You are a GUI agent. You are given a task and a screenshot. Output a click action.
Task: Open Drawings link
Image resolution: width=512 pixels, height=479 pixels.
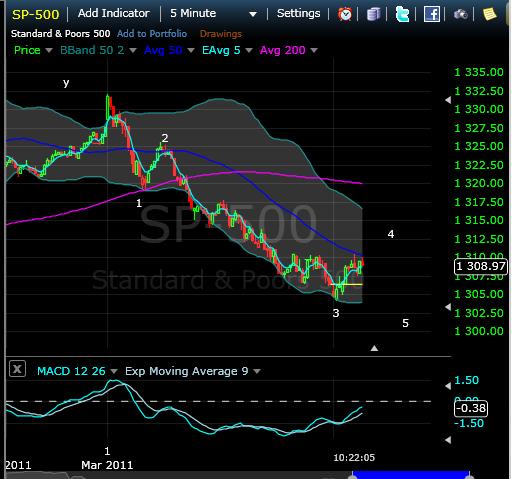point(221,34)
